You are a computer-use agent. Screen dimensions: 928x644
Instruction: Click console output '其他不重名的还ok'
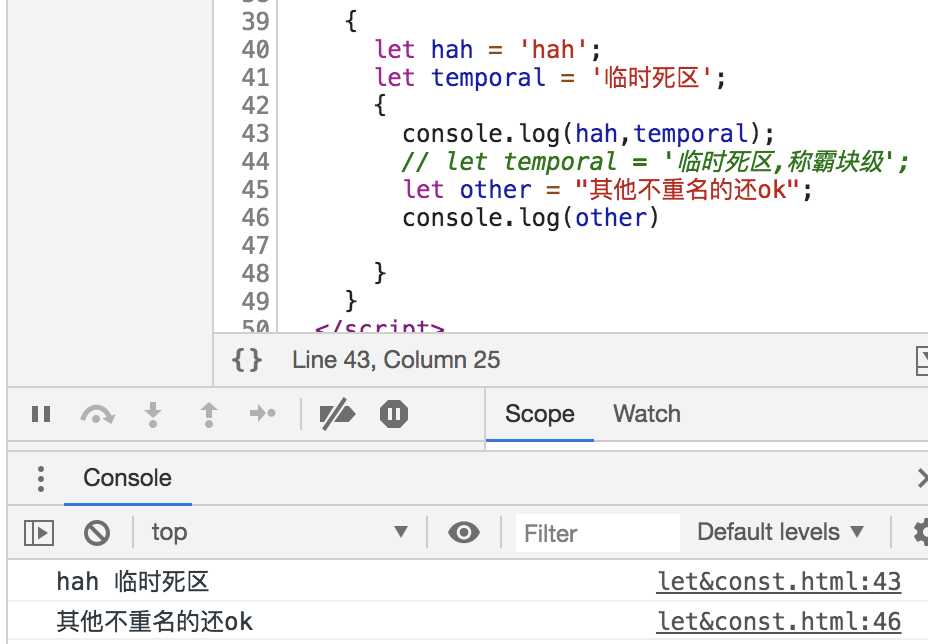[154, 622]
